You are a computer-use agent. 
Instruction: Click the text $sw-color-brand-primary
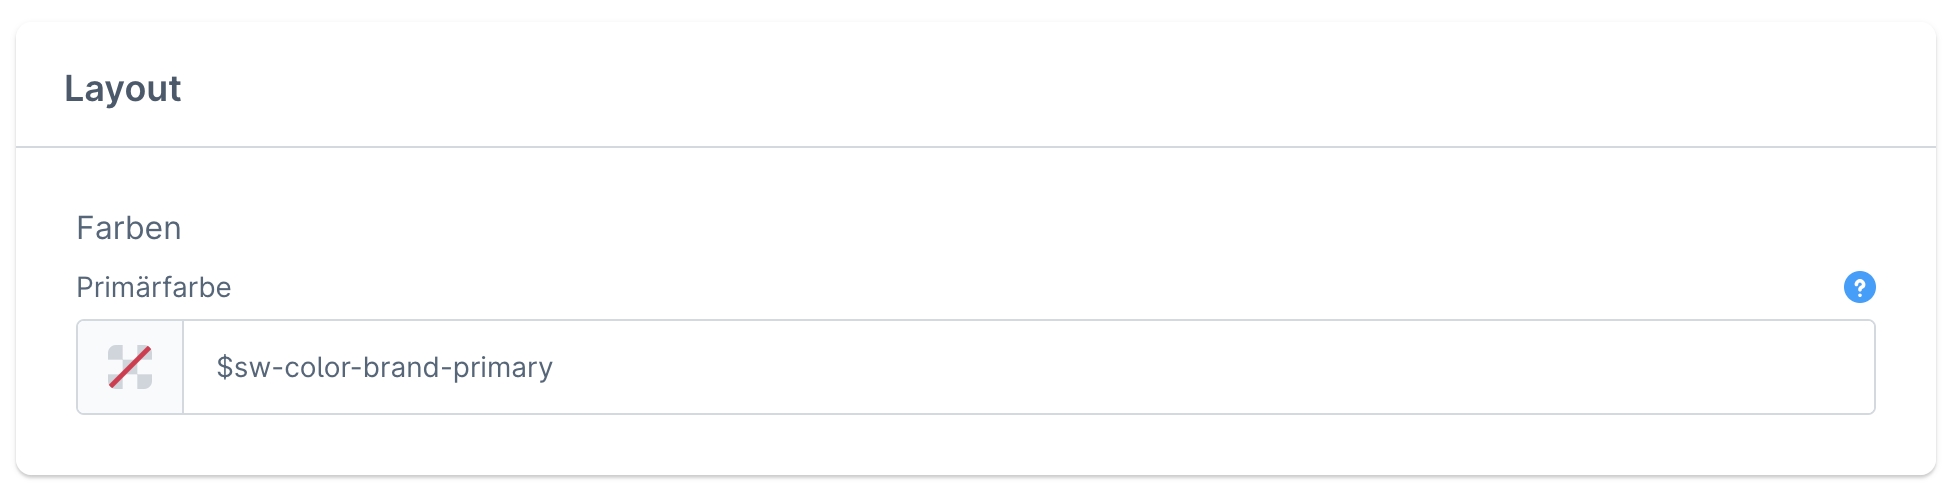pos(385,367)
